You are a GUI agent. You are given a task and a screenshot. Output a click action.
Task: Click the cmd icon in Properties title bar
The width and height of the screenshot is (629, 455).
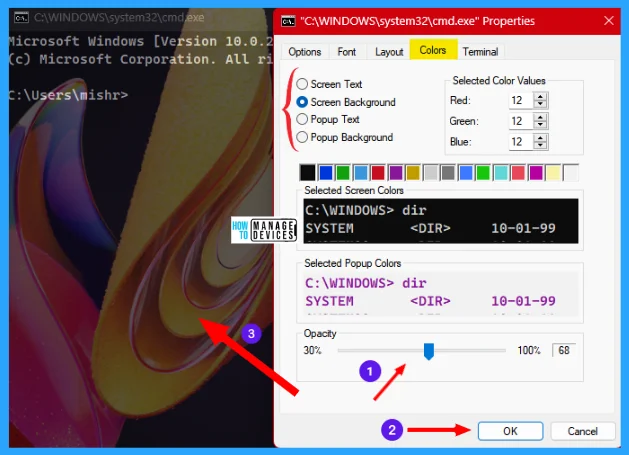tap(288, 21)
